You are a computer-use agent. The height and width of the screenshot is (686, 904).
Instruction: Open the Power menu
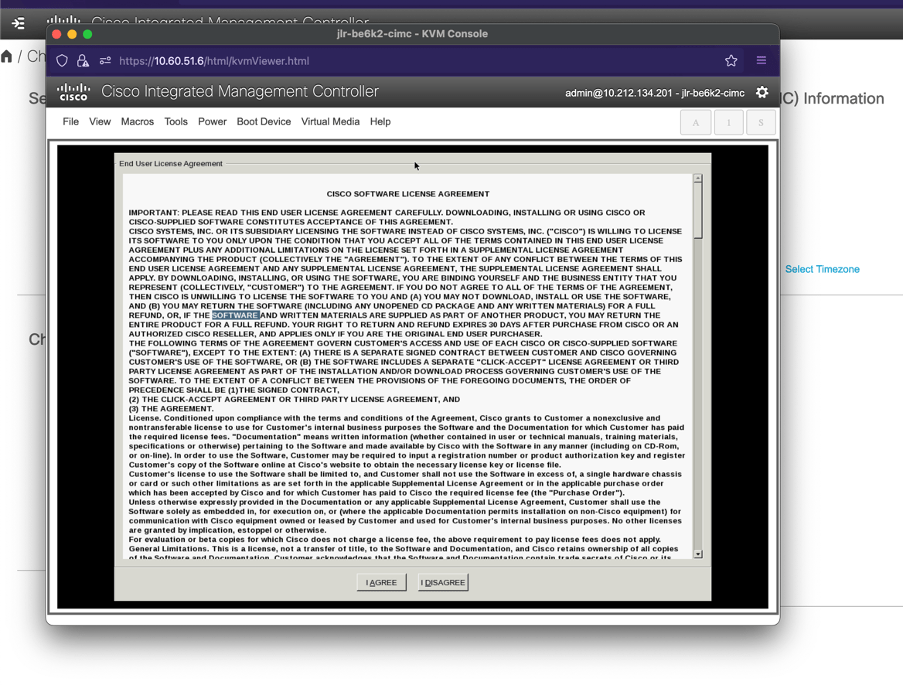pos(212,122)
